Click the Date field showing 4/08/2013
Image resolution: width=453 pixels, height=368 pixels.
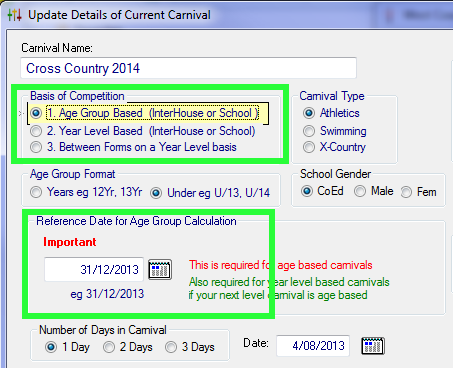click(313, 346)
